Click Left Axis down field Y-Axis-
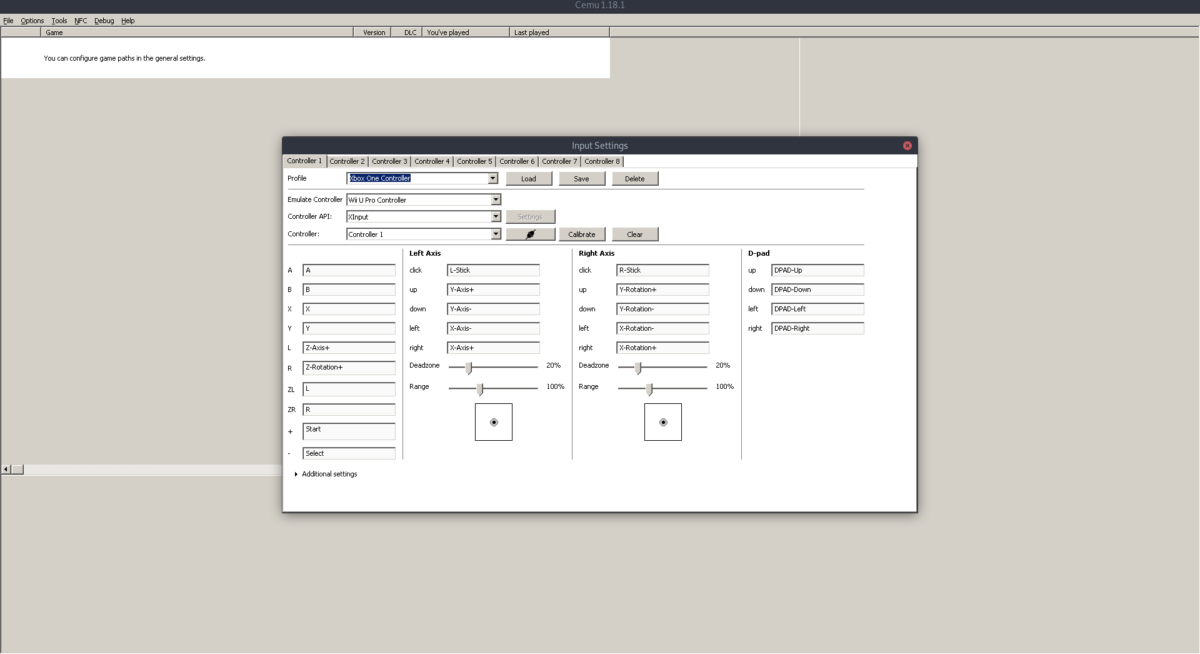Image resolution: width=1200 pixels, height=654 pixels. click(x=493, y=309)
